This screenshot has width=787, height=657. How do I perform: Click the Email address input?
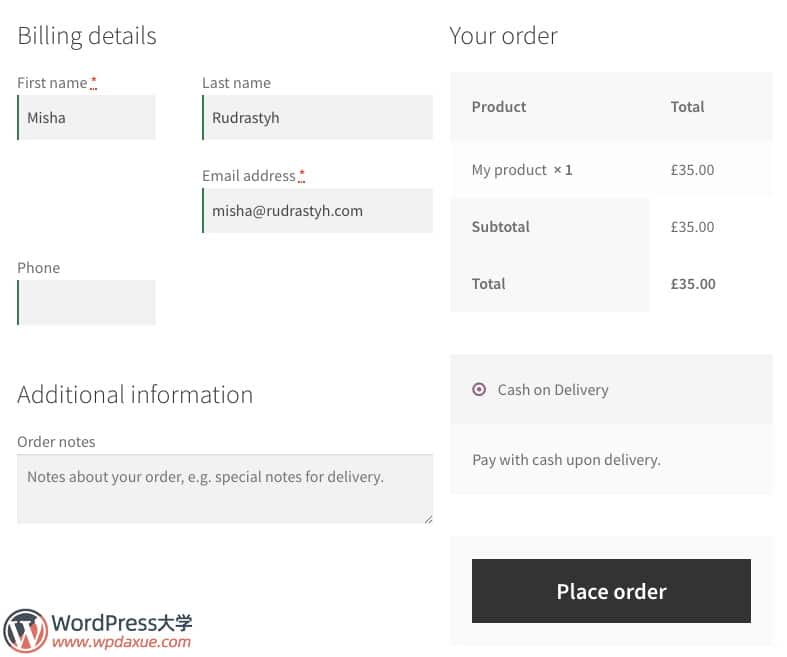(317, 211)
